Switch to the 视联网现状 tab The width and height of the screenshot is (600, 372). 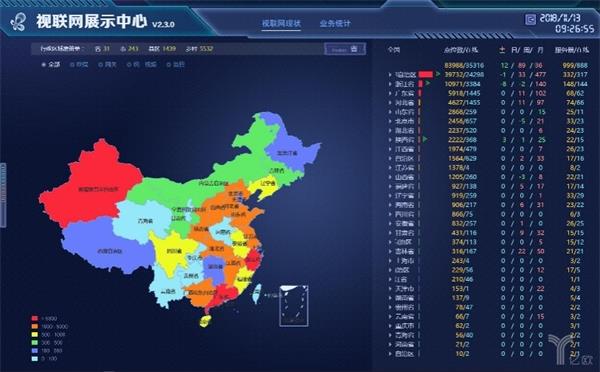281,23
